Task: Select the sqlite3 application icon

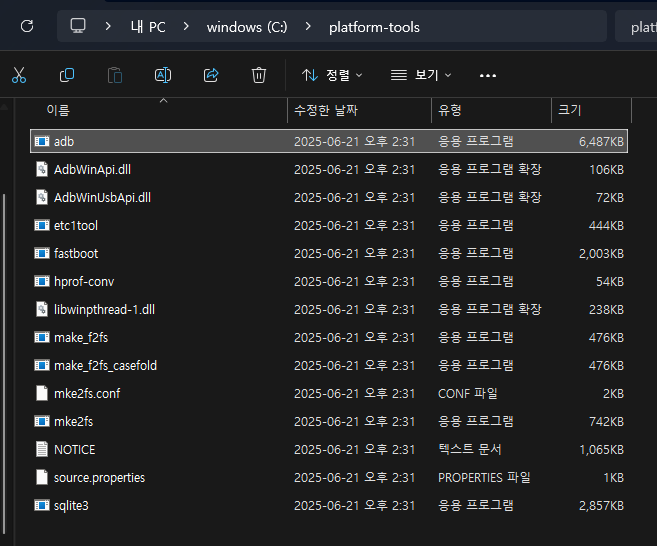Action: (42, 505)
